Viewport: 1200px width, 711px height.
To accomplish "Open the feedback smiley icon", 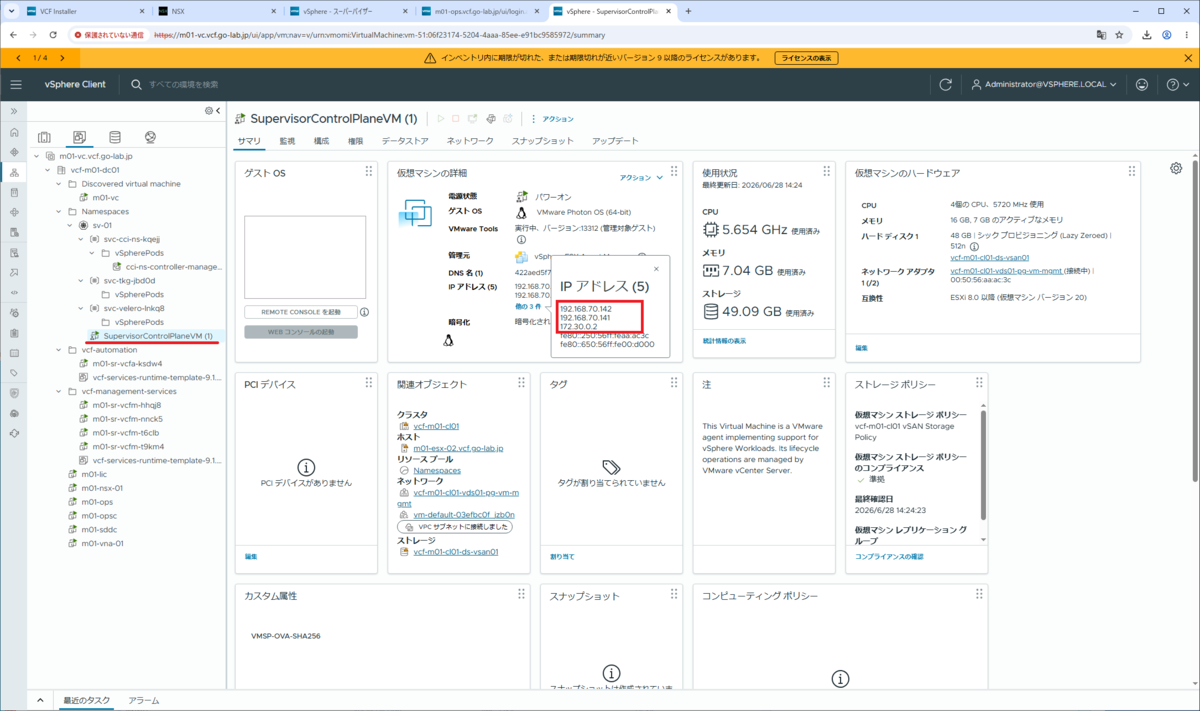I will click(1142, 85).
